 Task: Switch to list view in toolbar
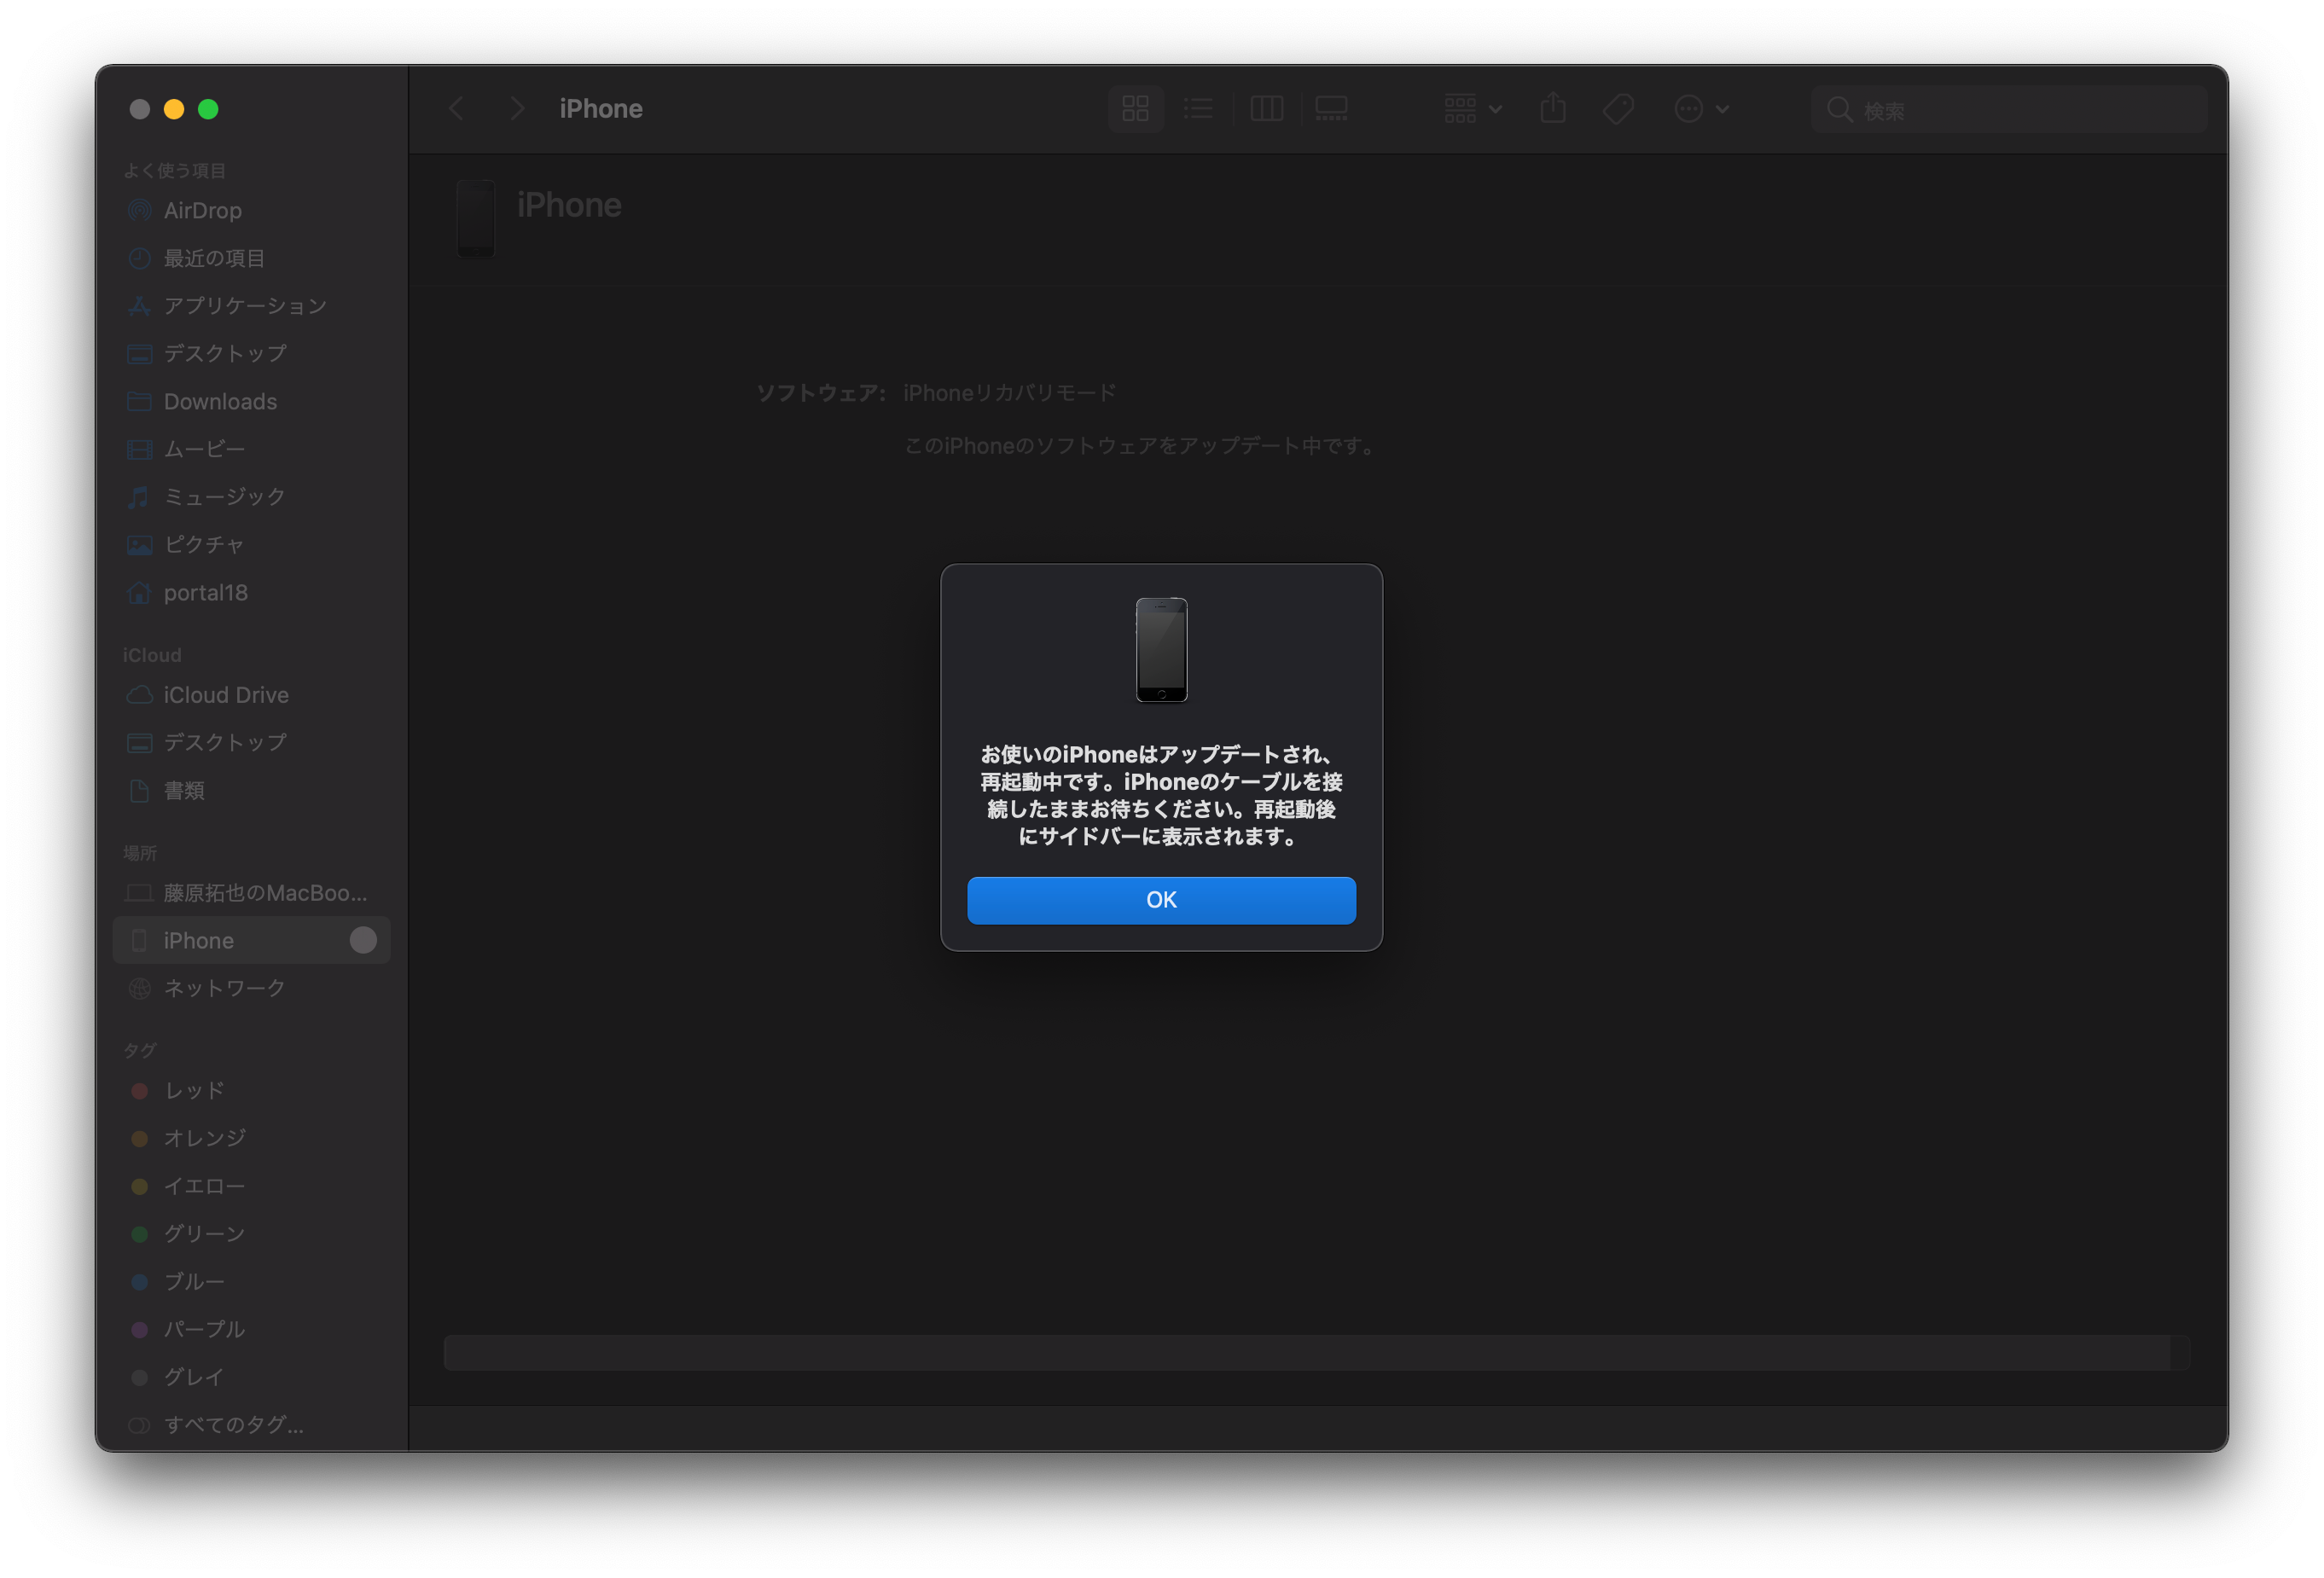tap(1198, 109)
